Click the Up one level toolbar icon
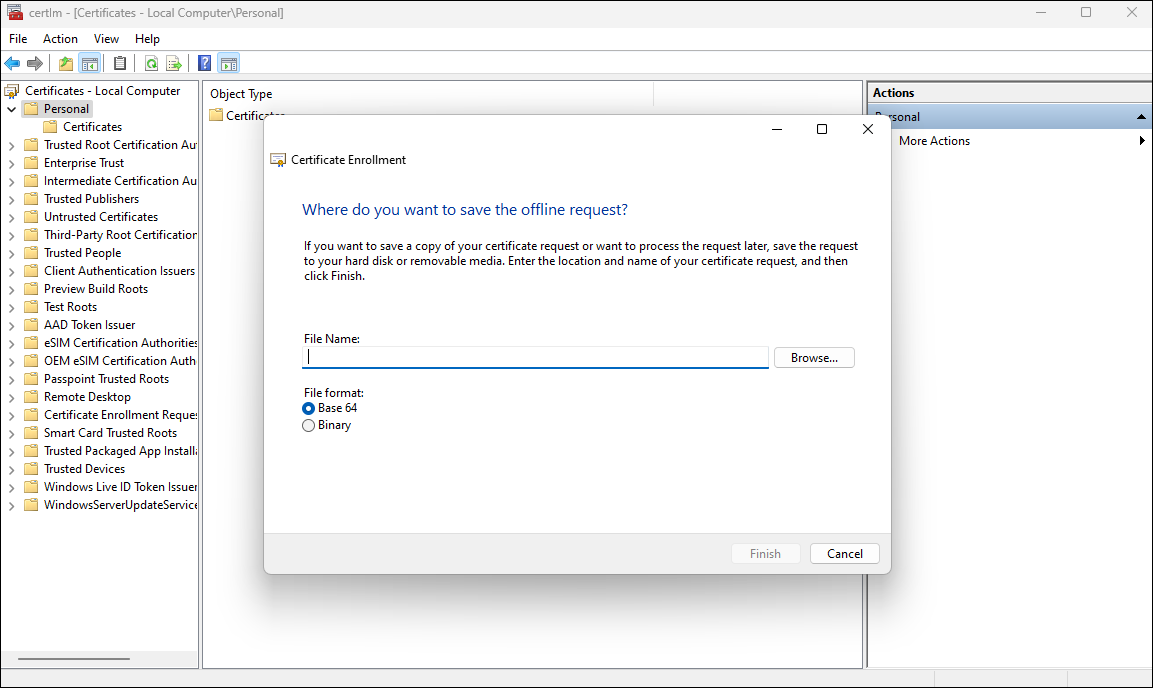This screenshot has height=688, width=1153. [64, 62]
